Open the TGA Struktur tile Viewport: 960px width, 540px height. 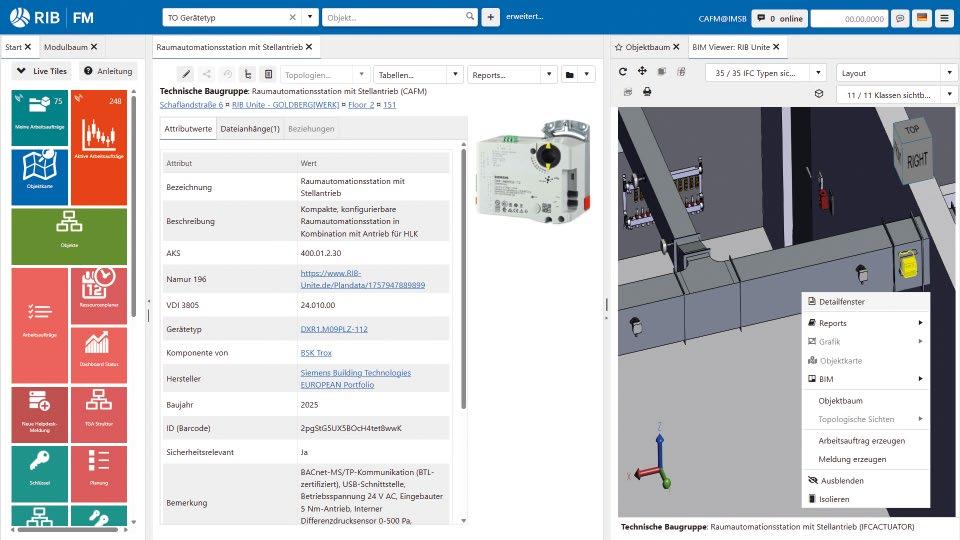click(99, 414)
